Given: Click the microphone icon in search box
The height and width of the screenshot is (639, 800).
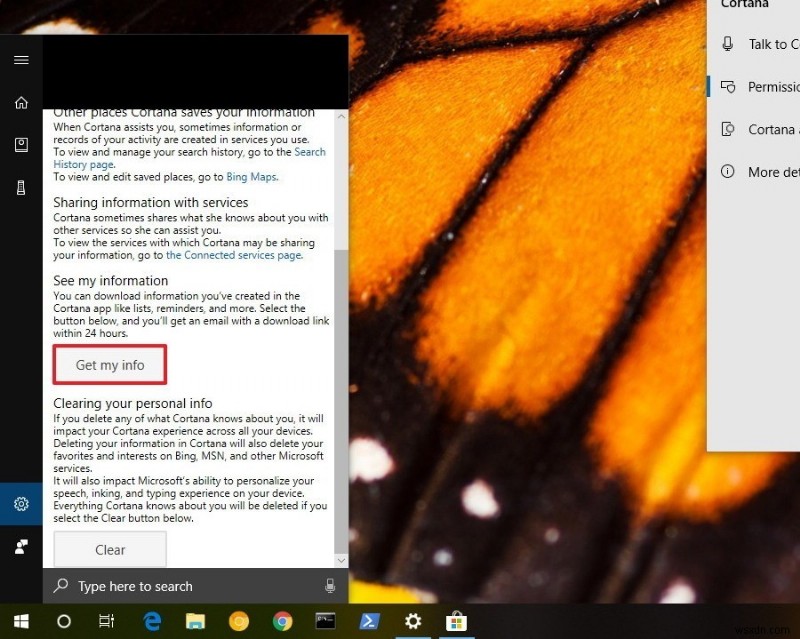Looking at the screenshot, I should [330, 585].
